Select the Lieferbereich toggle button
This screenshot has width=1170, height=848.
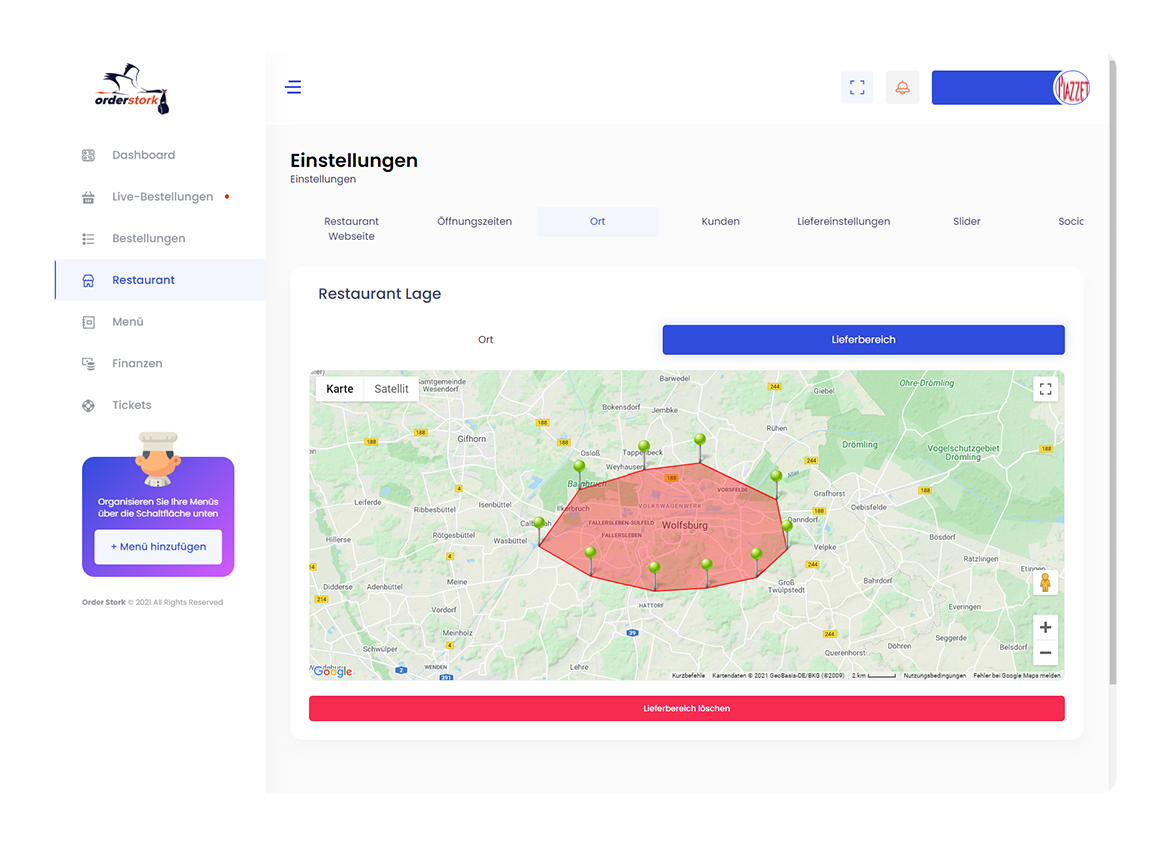[863, 340]
